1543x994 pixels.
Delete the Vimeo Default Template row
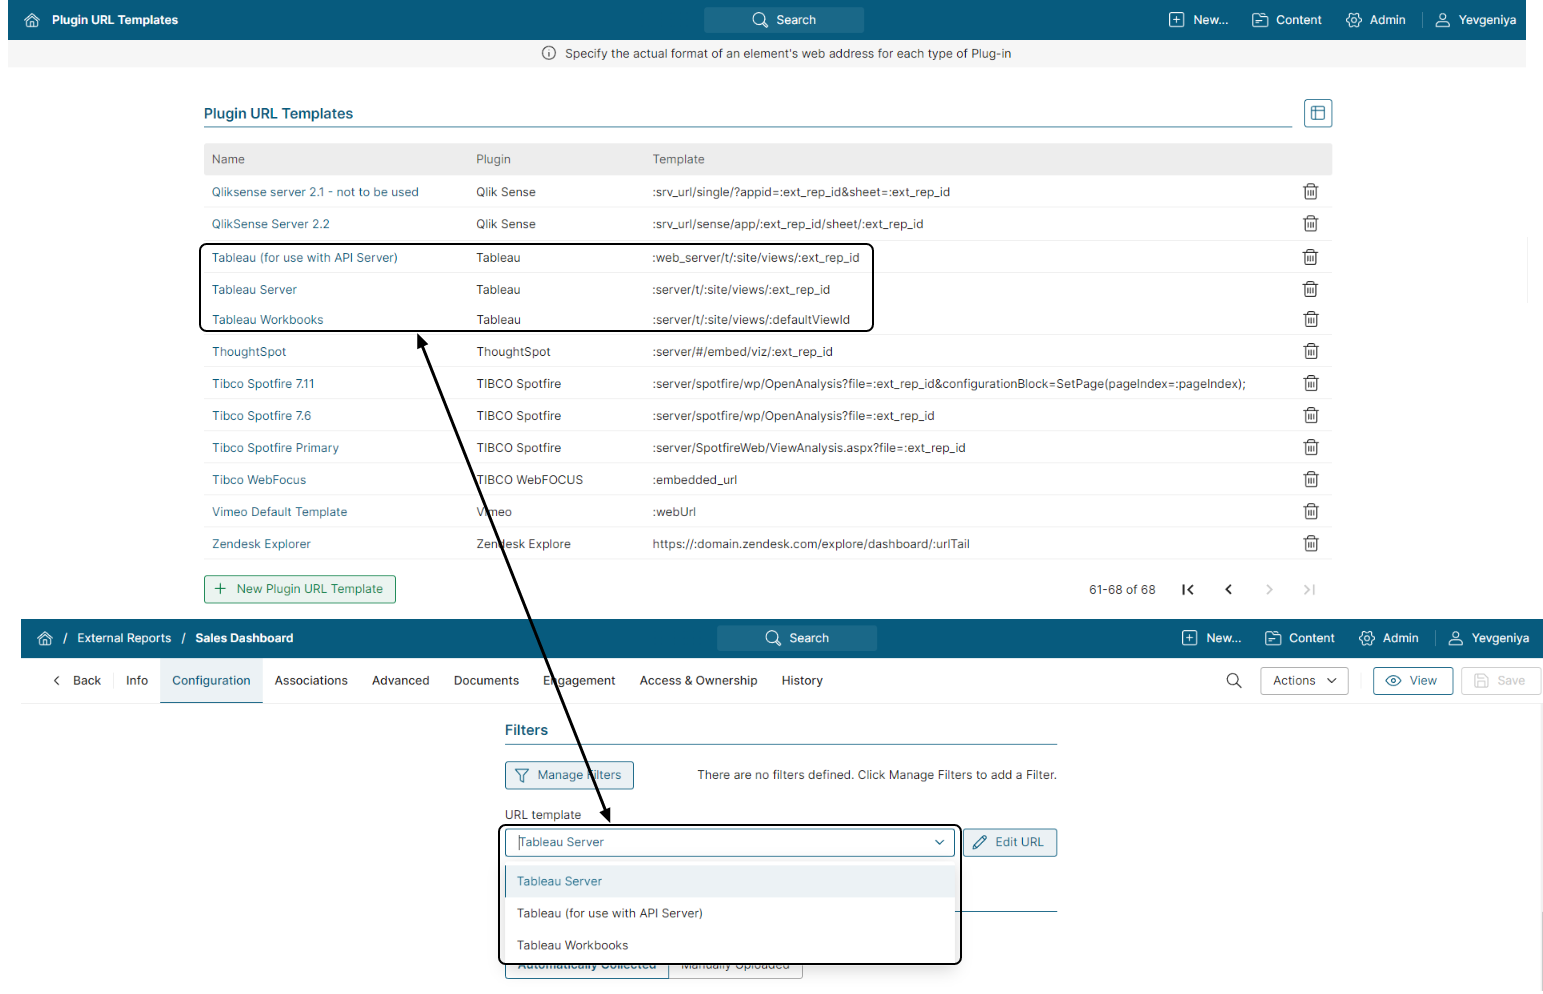pos(1310,511)
